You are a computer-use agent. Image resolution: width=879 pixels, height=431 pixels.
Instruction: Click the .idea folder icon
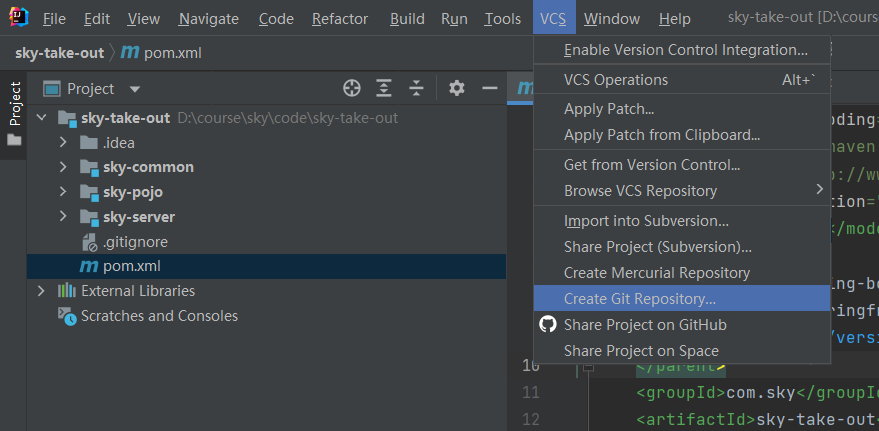[x=89, y=143]
